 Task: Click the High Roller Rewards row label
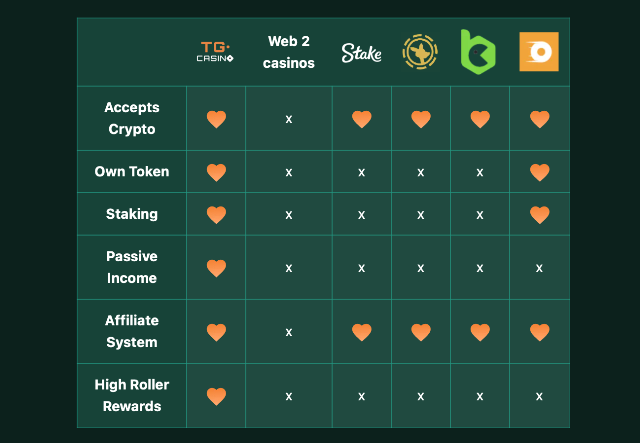coord(132,395)
